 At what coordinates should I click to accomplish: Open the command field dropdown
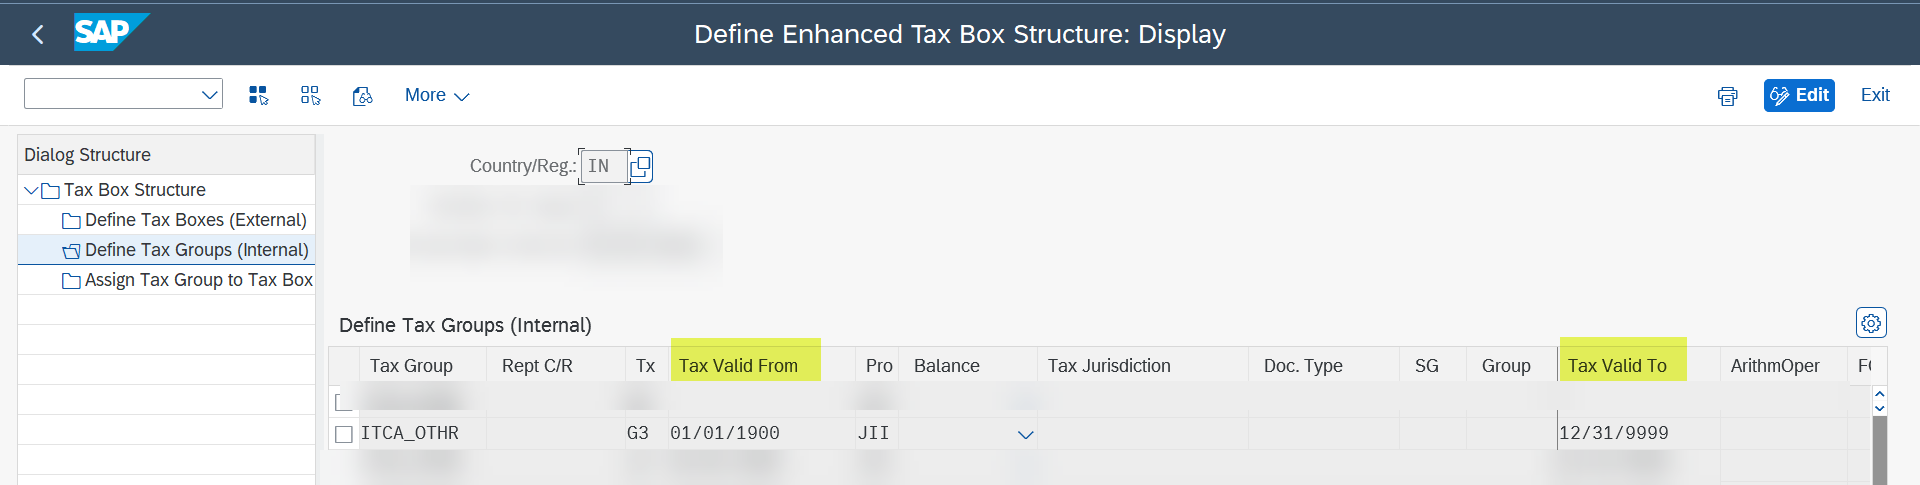pos(210,94)
